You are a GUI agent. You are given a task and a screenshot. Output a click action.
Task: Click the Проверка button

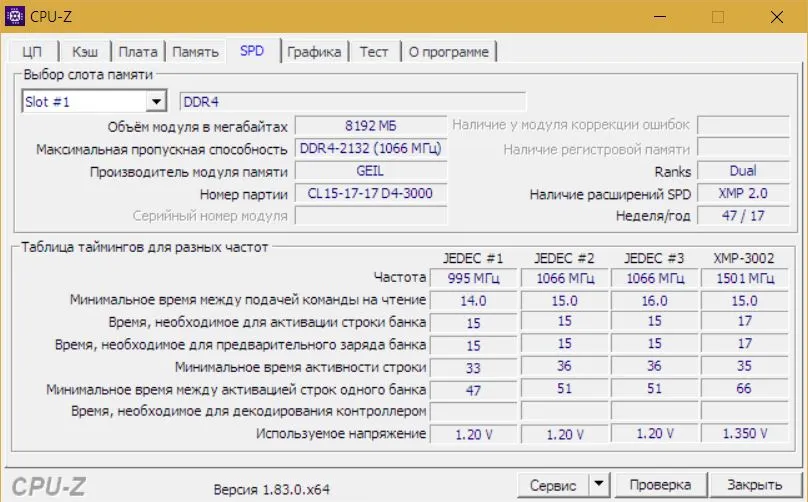pyautogui.click(x=660, y=485)
